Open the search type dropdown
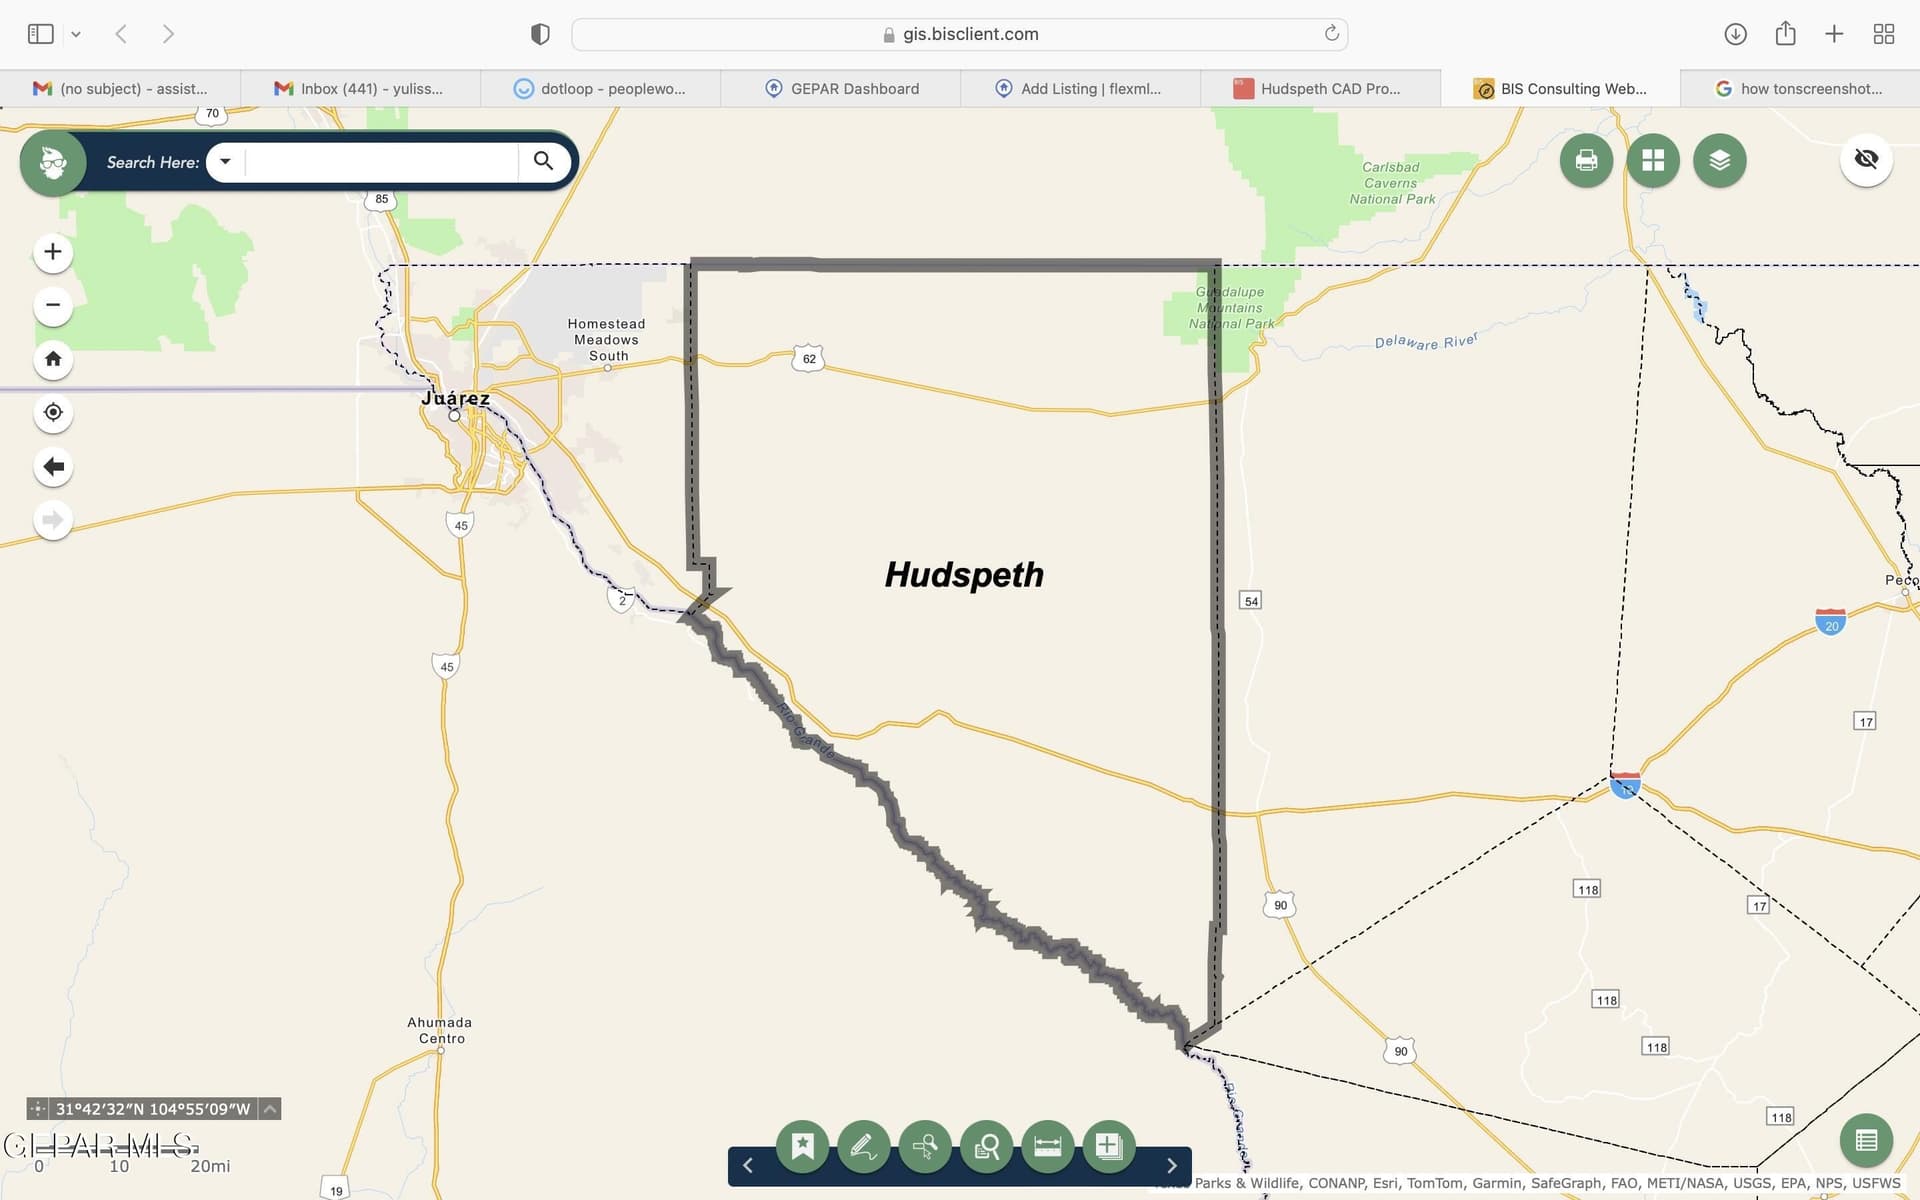 (225, 161)
